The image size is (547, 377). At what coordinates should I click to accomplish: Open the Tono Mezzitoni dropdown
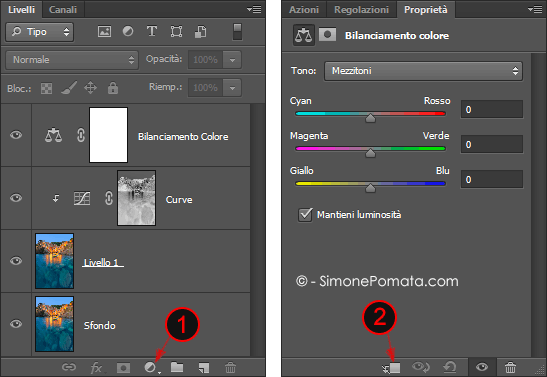coord(423,71)
